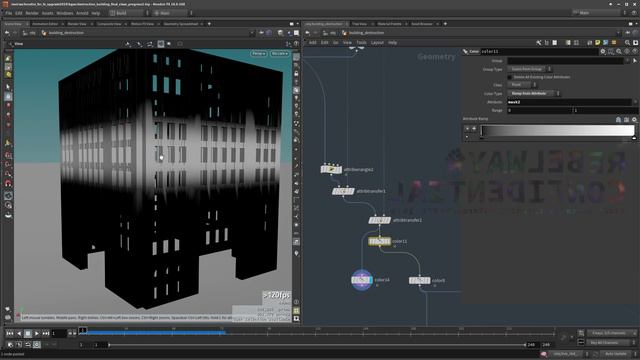Switch to the Render View tab
The width and height of the screenshot is (640, 360).
point(77,24)
